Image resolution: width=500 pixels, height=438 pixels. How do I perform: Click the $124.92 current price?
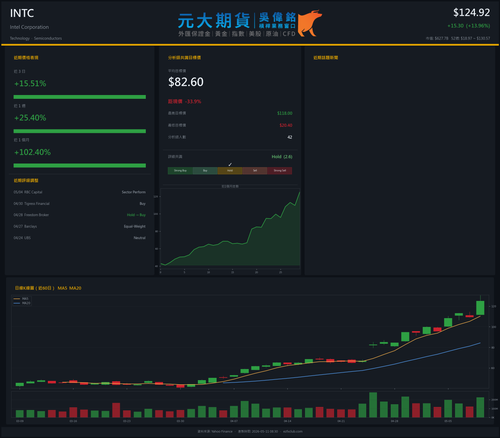471,13
